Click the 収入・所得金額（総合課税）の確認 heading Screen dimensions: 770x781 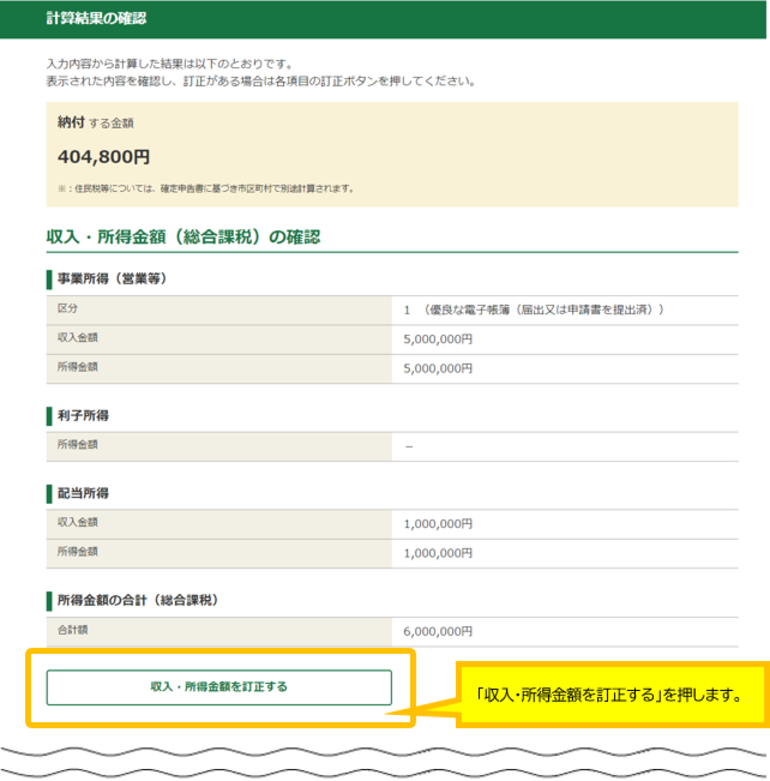tap(183, 237)
